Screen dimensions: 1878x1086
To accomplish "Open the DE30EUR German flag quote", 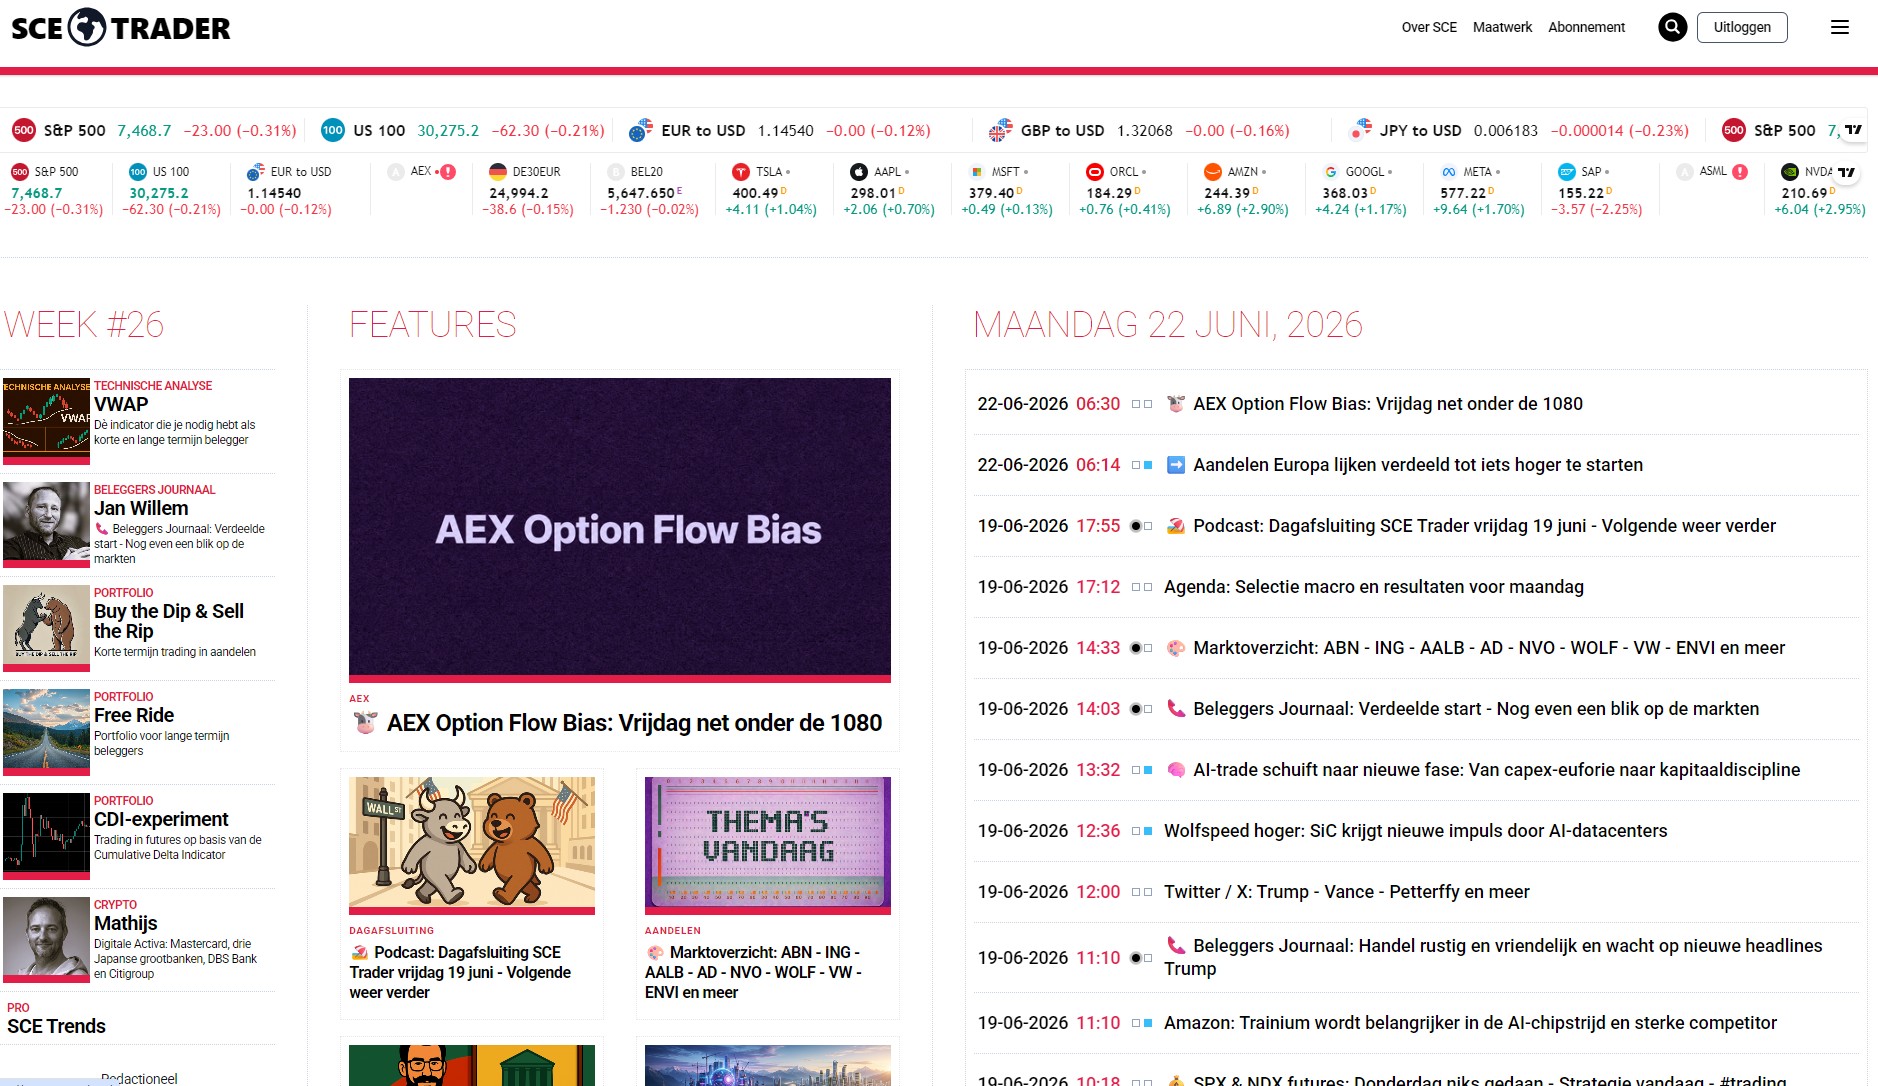I will click(x=498, y=172).
